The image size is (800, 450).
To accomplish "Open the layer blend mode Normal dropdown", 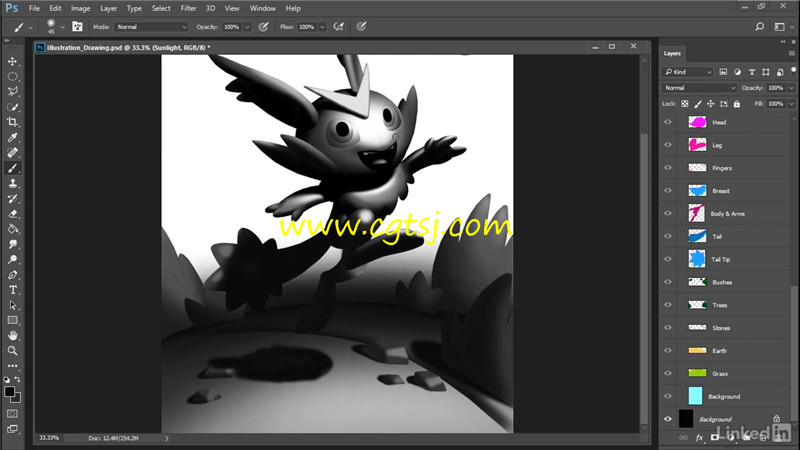I will [699, 88].
